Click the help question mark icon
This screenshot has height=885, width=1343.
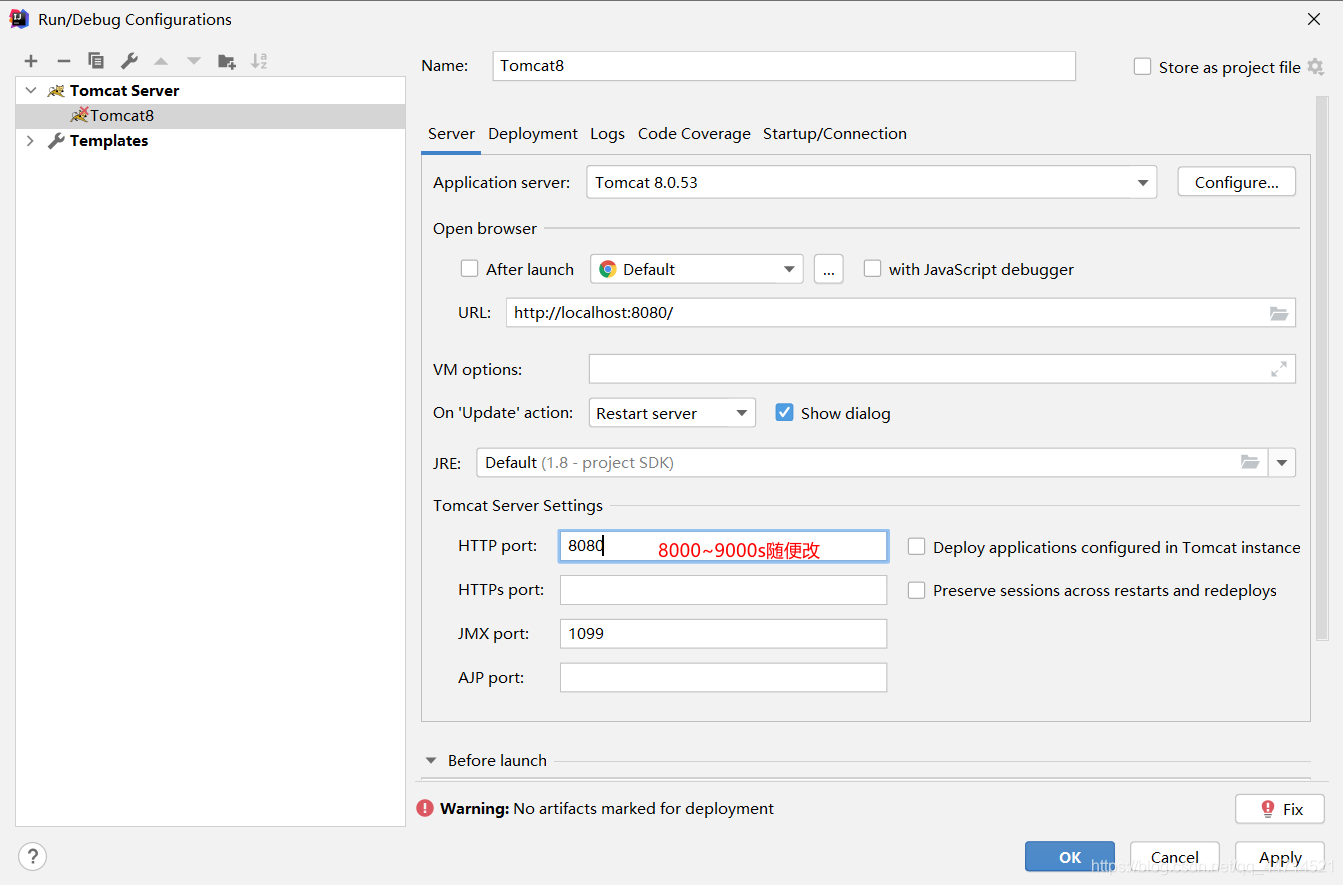click(32, 857)
